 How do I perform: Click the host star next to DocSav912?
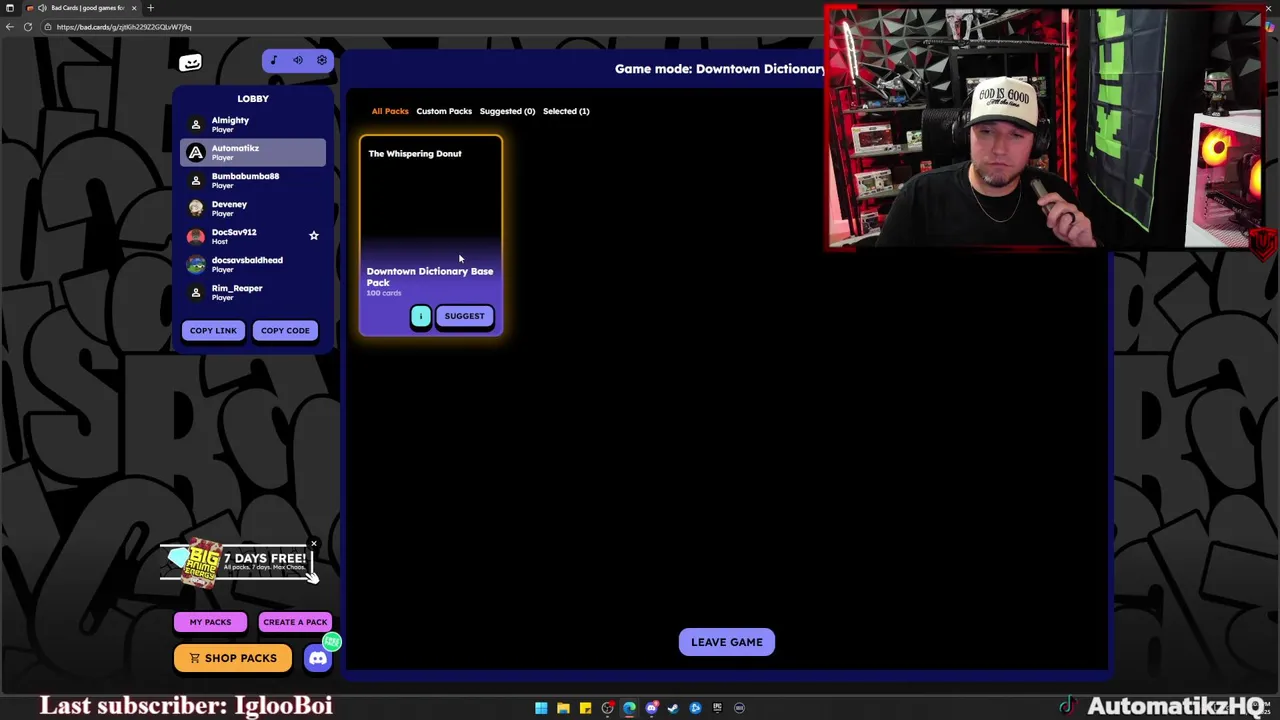pos(314,236)
